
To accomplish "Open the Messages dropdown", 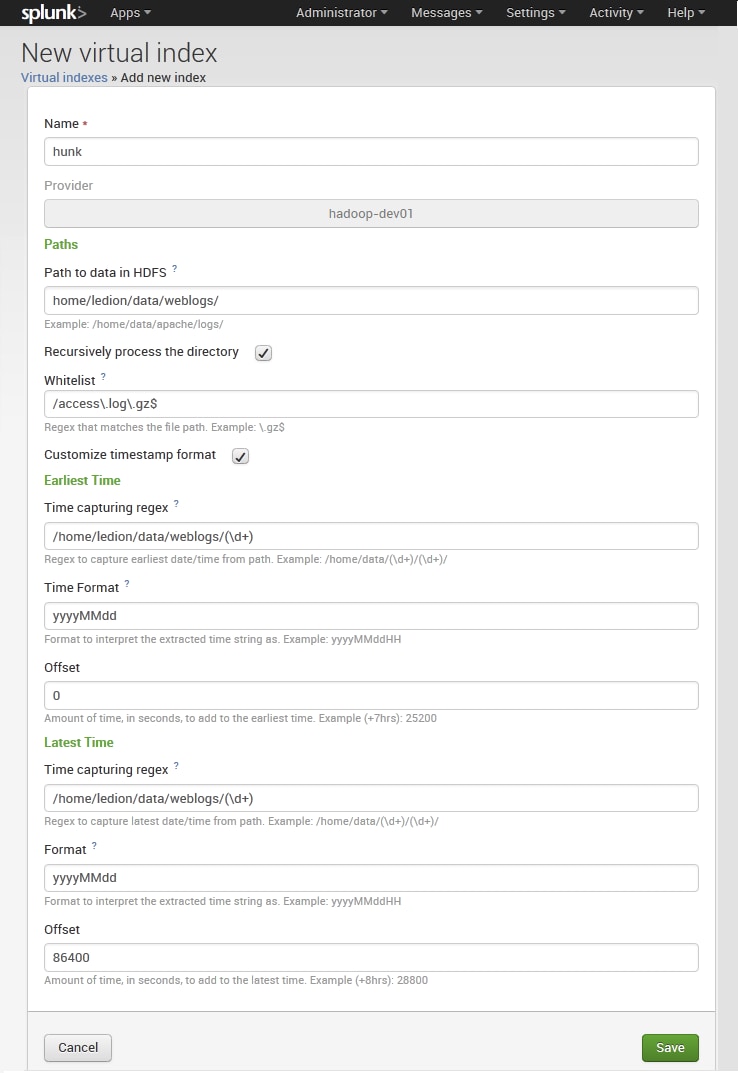I will 446,13.
